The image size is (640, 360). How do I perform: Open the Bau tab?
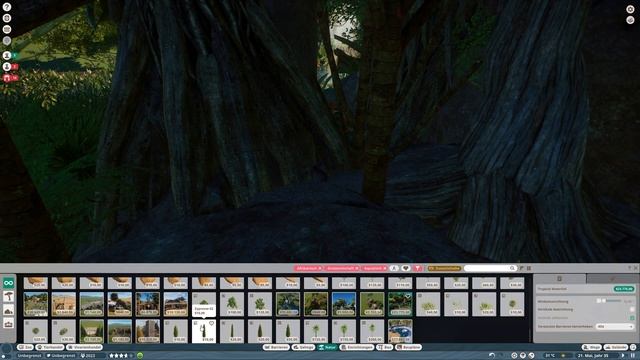click(384, 347)
